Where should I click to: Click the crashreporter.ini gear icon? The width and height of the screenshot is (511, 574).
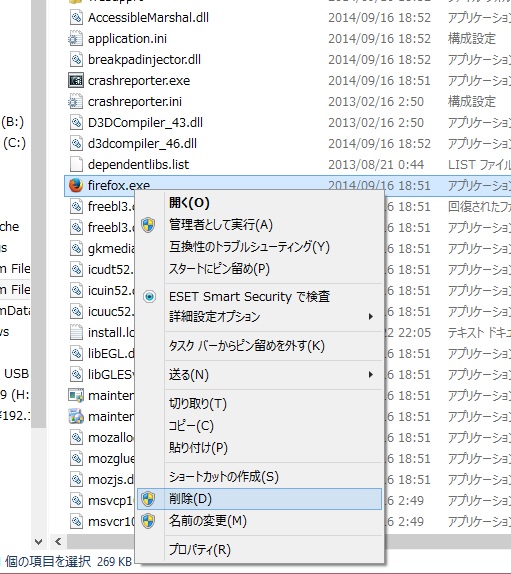pos(76,102)
